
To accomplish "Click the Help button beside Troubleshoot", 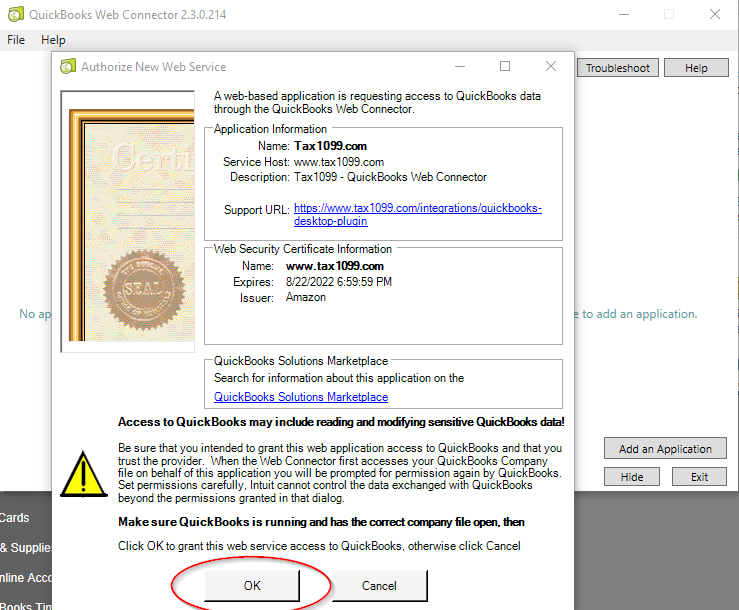I will [x=696, y=68].
